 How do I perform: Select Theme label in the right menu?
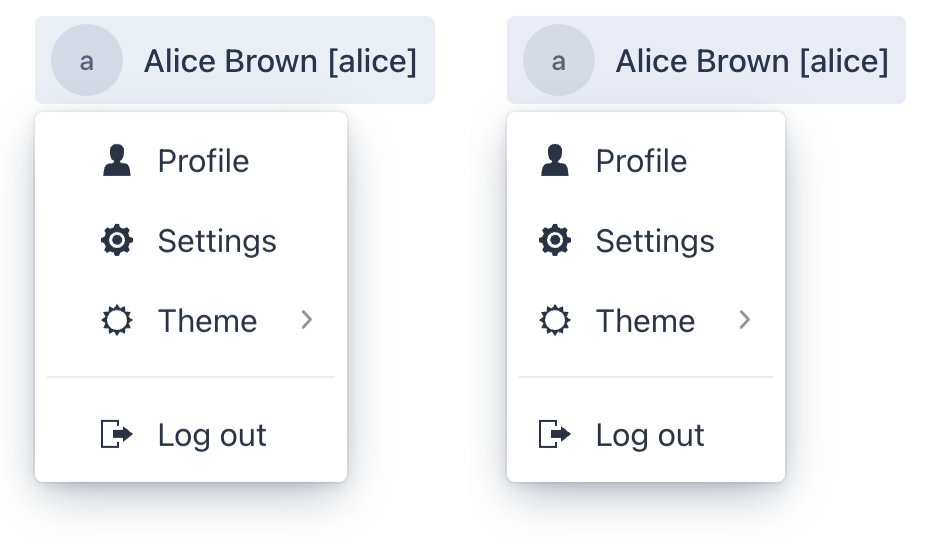pyautogui.click(x=645, y=321)
